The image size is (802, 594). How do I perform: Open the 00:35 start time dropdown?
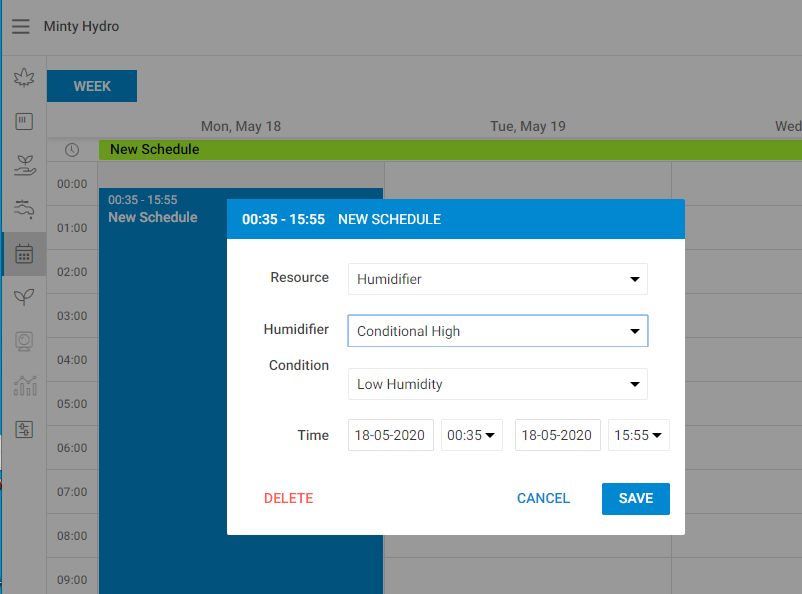(472, 435)
